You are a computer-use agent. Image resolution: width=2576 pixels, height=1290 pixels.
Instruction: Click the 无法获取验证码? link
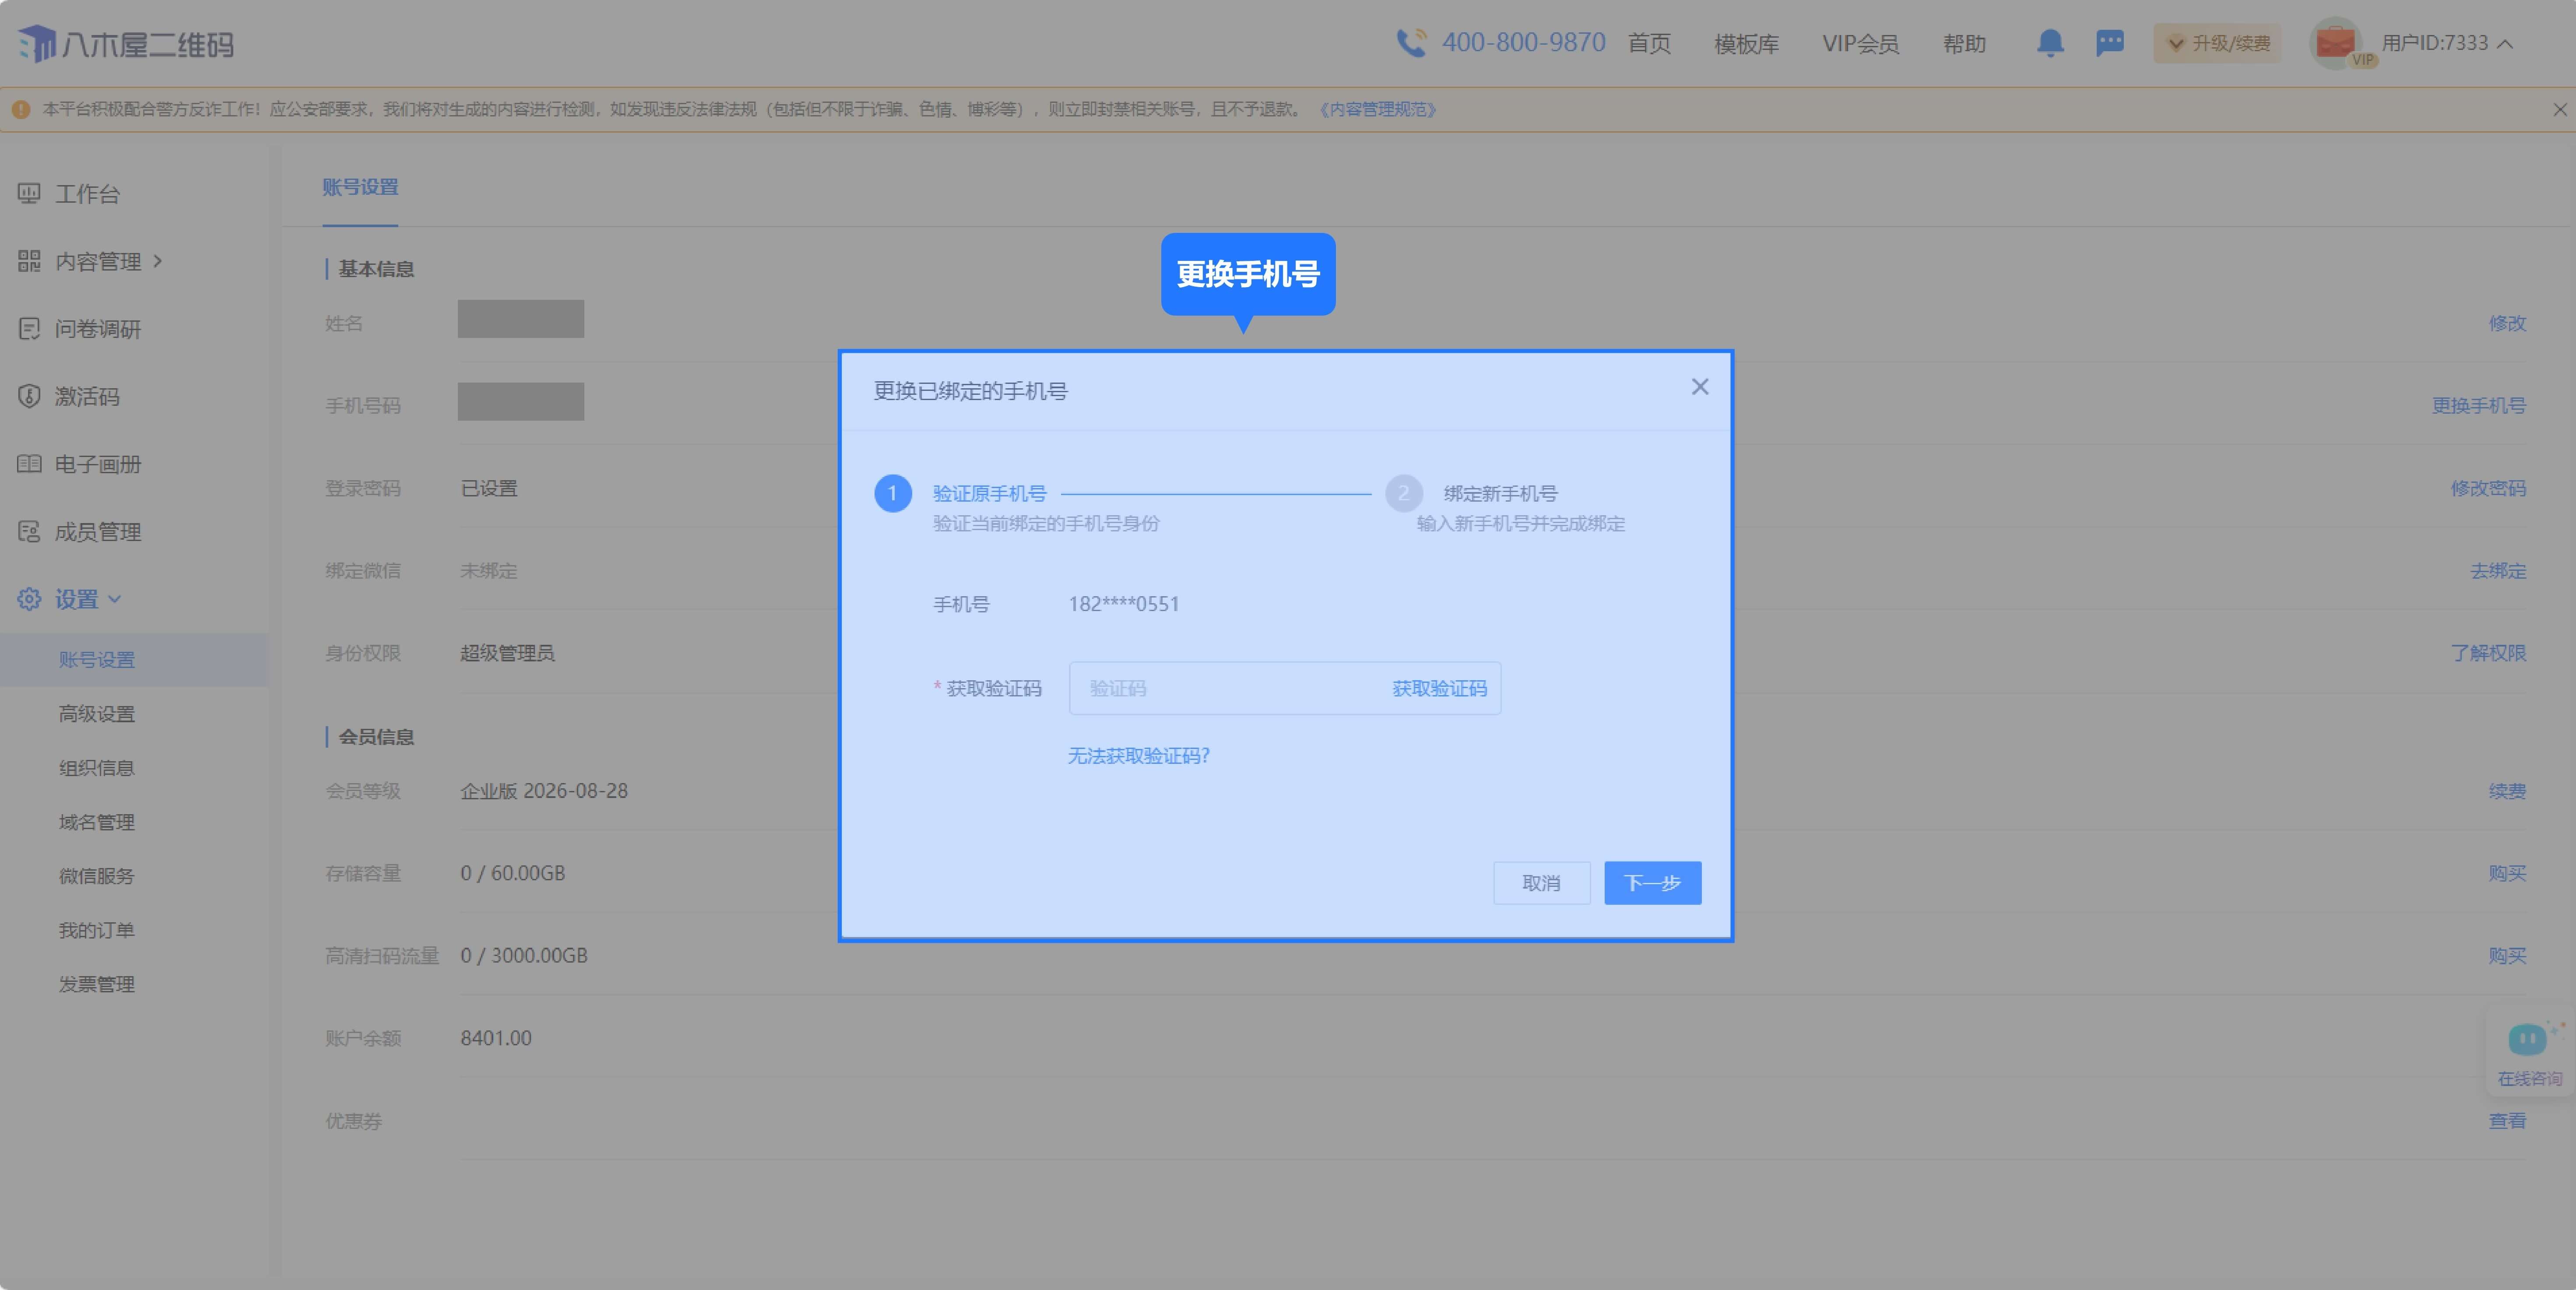[1138, 756]
